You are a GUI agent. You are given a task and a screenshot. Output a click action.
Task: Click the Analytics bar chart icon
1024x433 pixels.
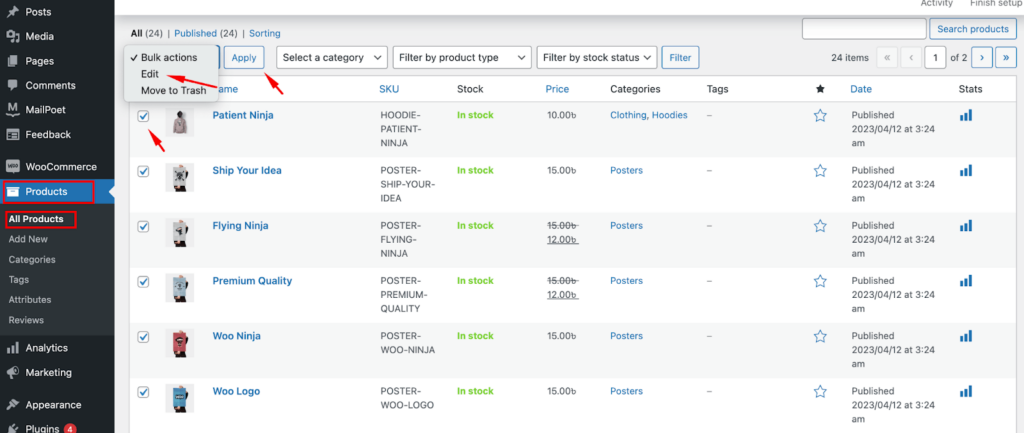(12, 348)
